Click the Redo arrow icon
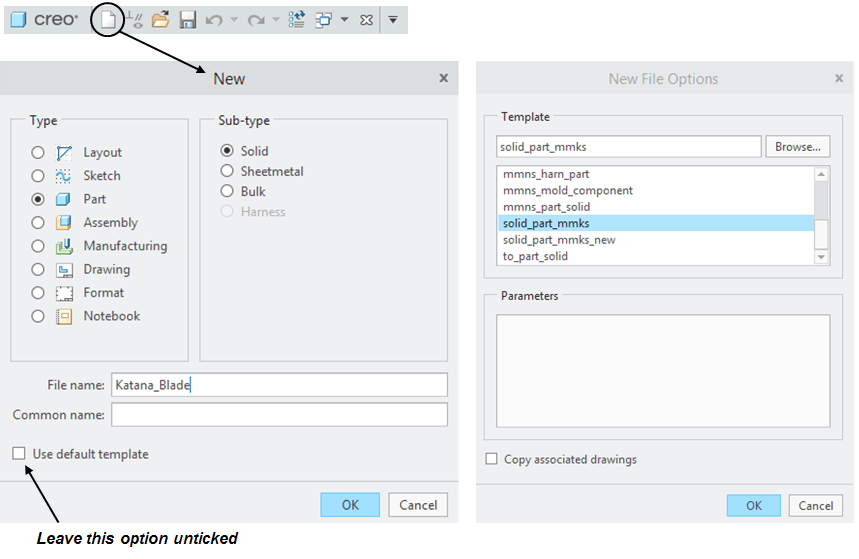The image size is (859, 559). [x=256, y=19]
